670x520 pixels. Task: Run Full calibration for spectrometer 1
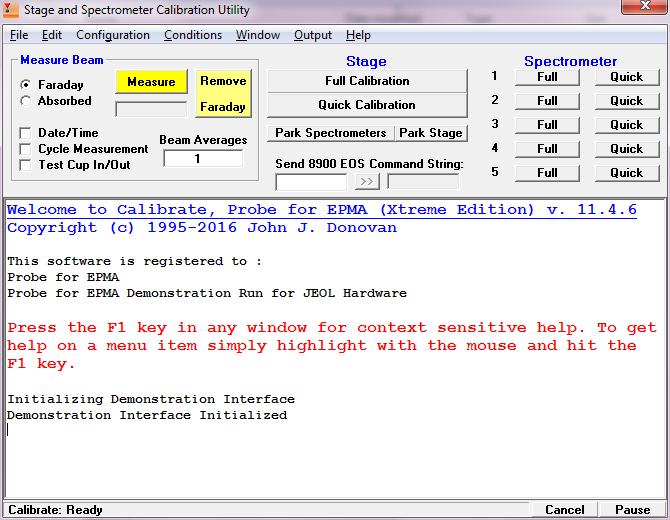pos(547,77)
